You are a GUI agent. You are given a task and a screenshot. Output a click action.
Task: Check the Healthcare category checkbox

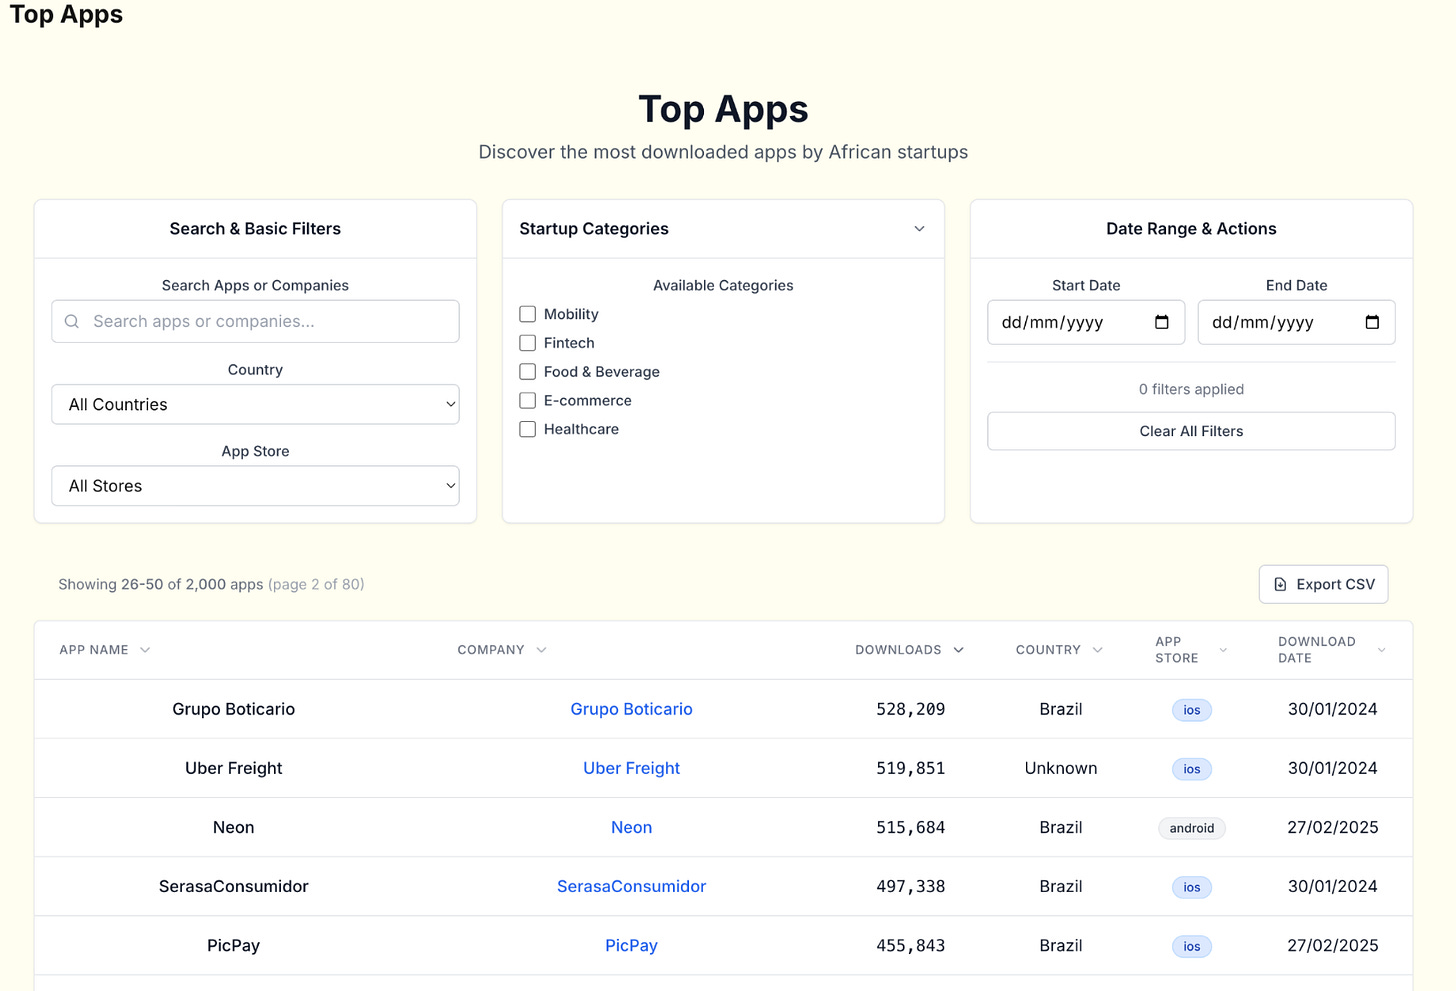coord(528,429)
